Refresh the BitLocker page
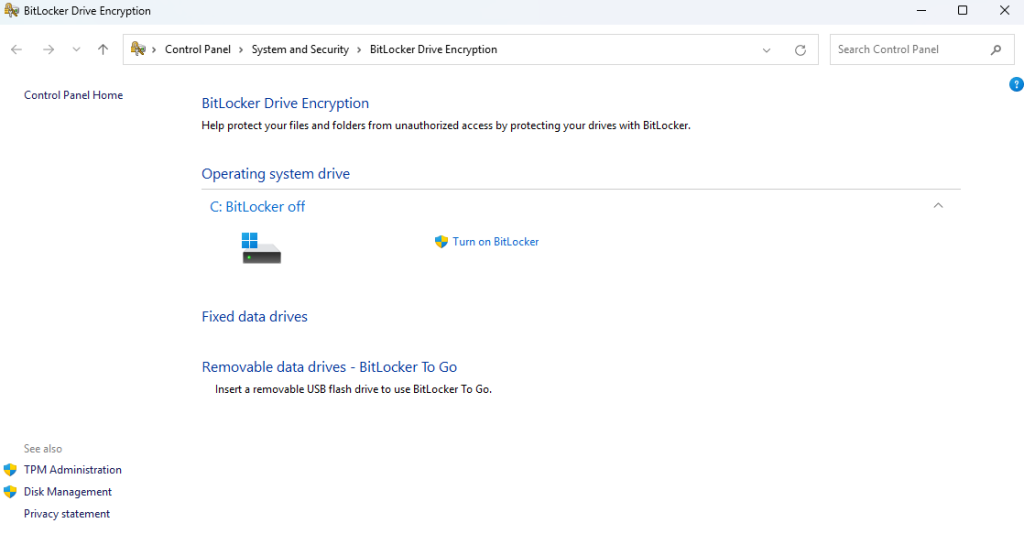The width and height of the screenshot is (1024, 534). click(800, 50)
